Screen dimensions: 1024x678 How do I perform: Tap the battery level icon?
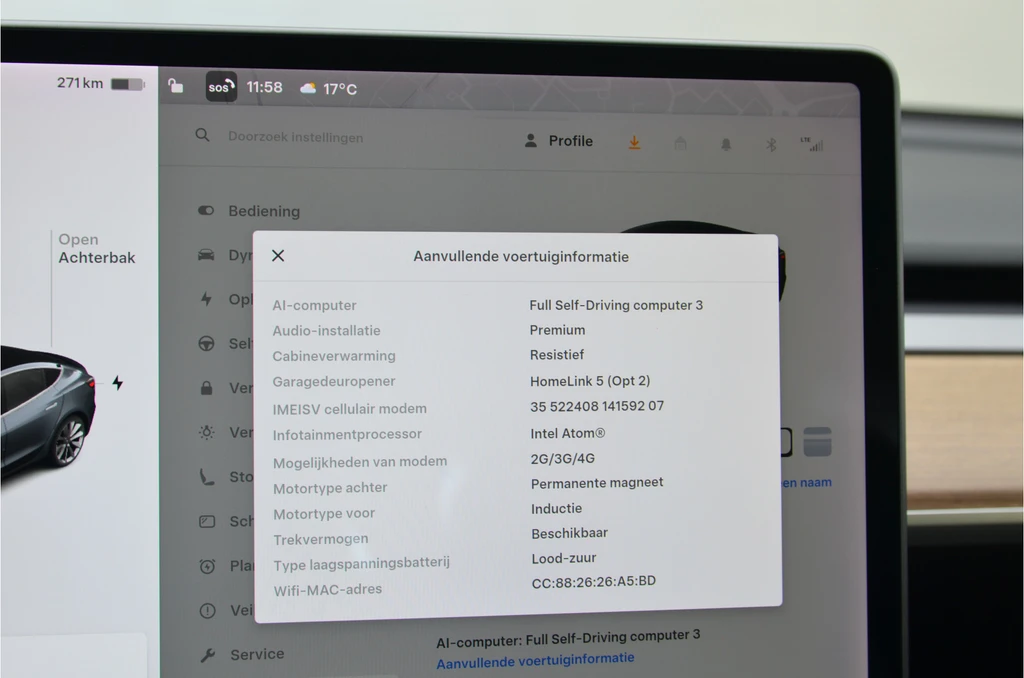coord(128,84)
